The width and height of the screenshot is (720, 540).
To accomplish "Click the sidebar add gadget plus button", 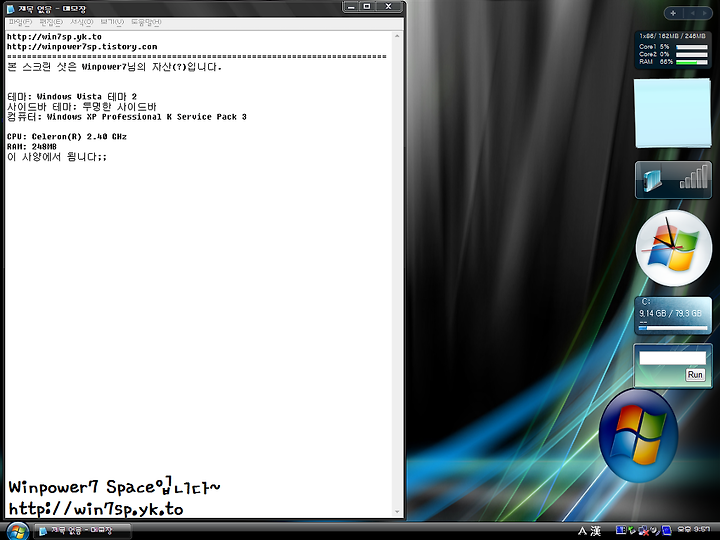I will (x=673, y=13).
